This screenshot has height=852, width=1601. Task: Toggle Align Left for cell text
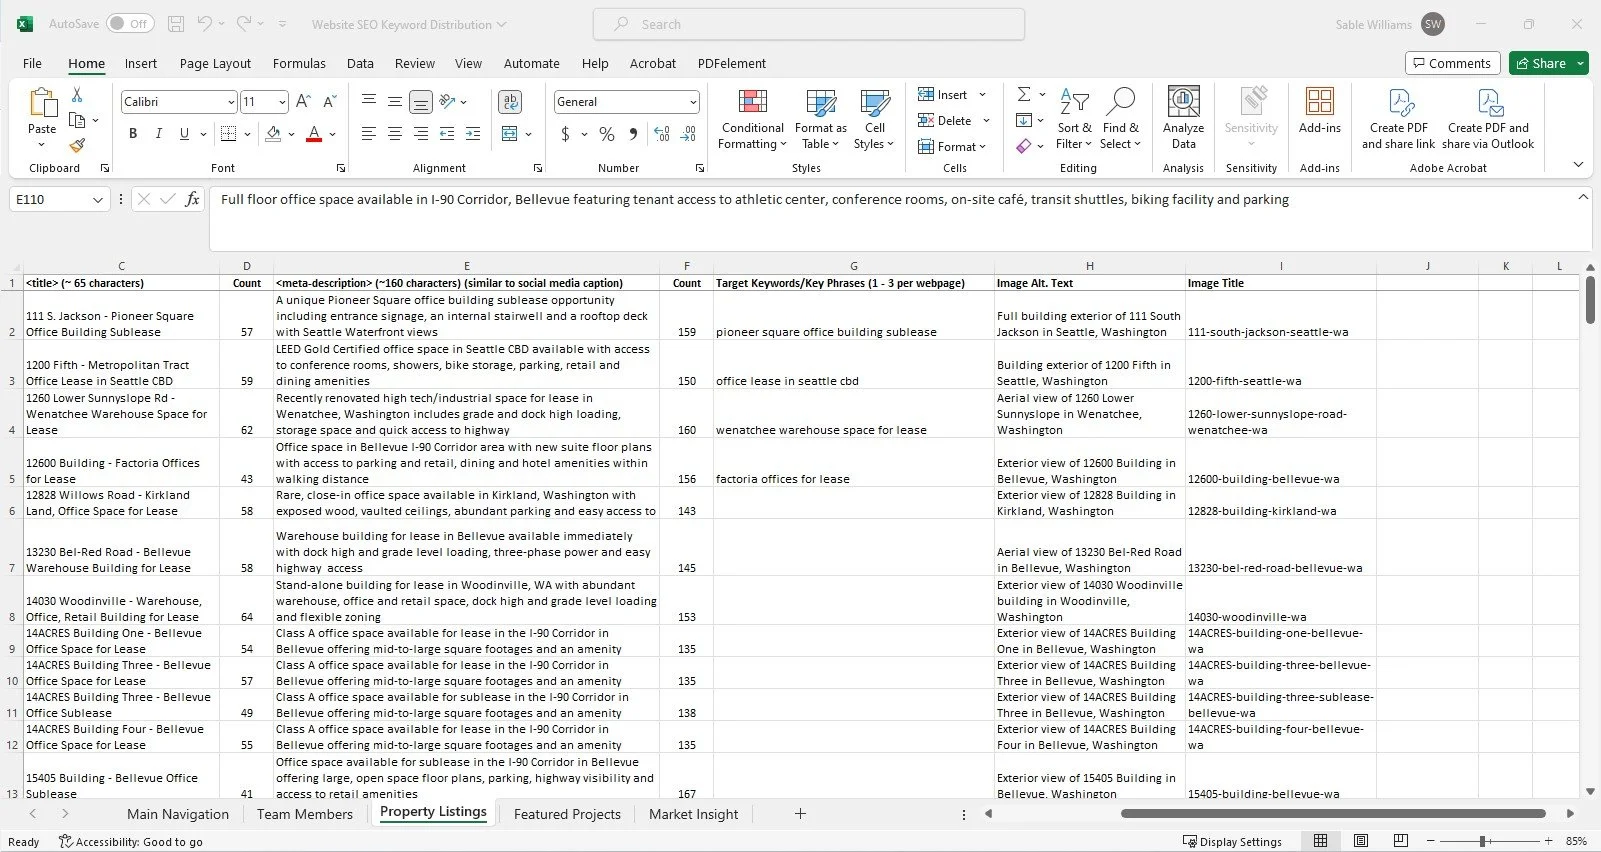369,133
